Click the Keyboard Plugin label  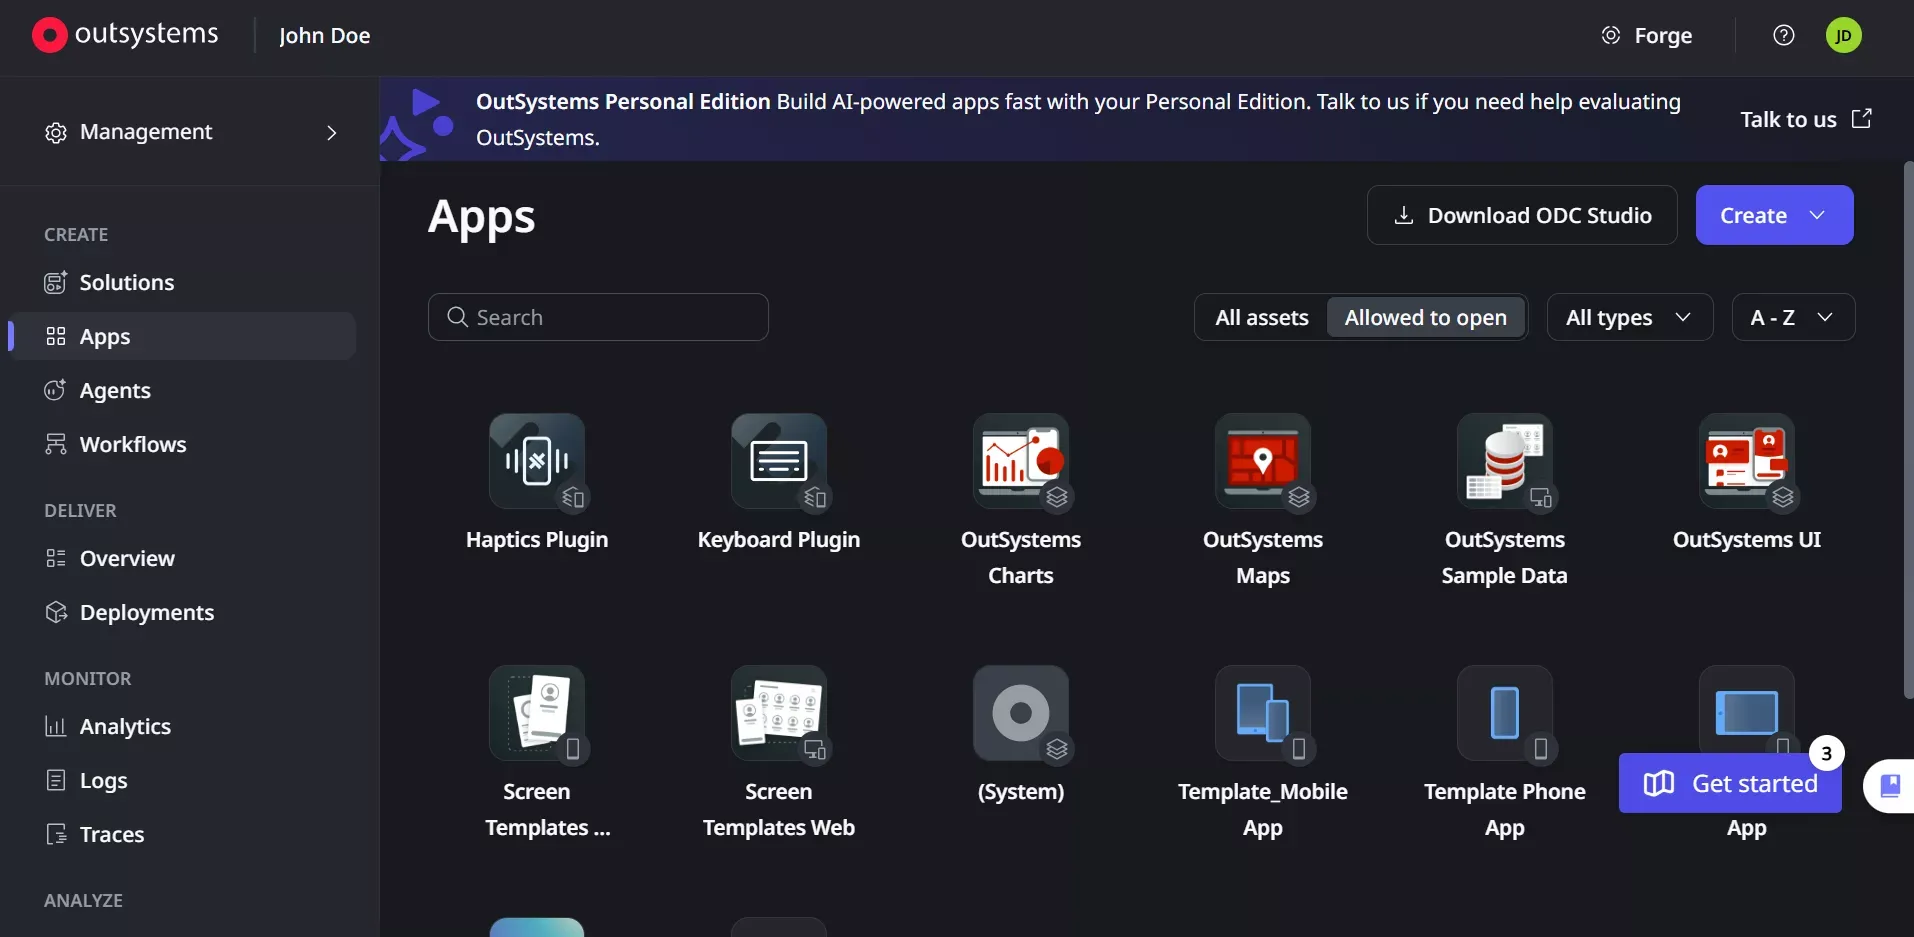779,540
